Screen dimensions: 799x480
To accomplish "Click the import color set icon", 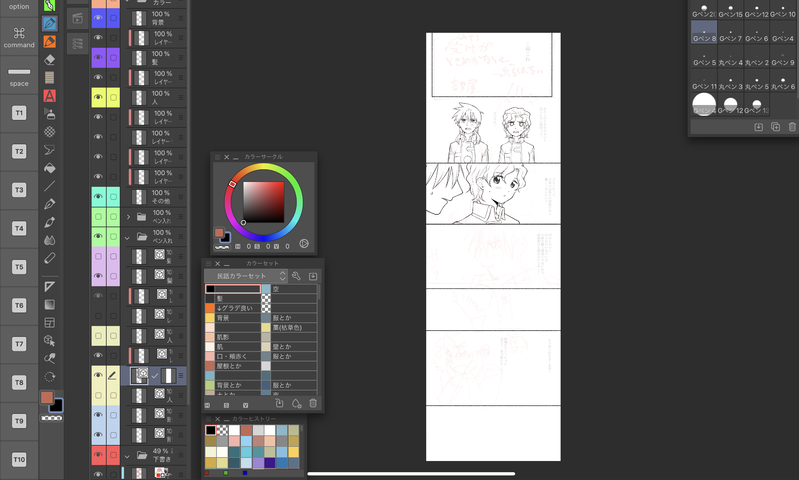I will pos(313,276).
